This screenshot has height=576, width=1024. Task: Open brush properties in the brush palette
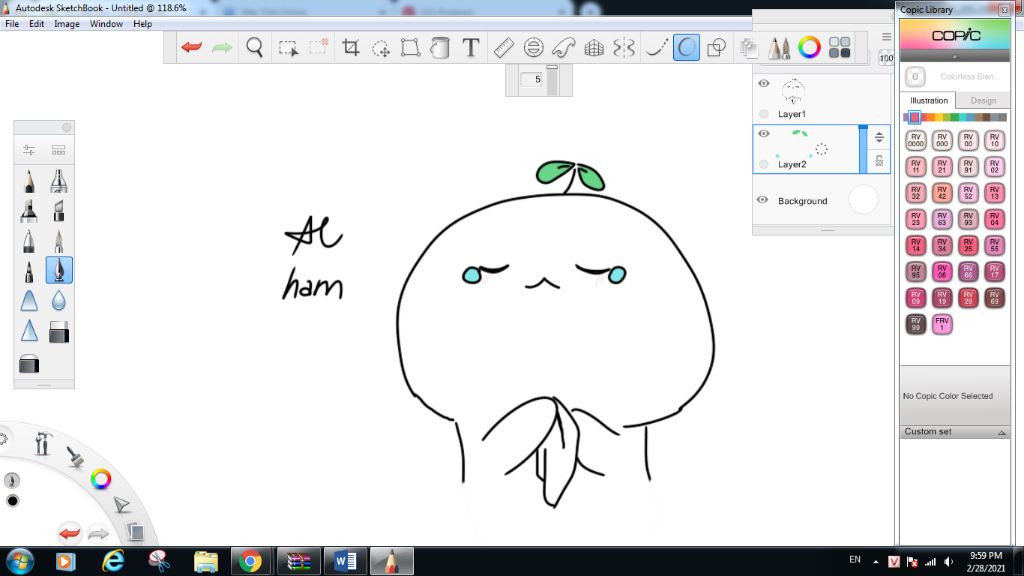(x=29, y=150)
